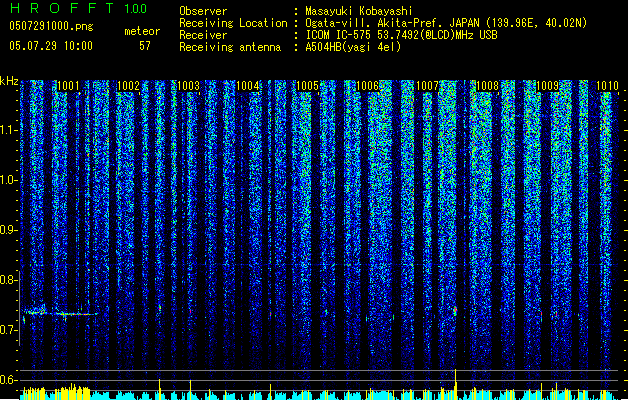Image resolution: width=629 pixels, height=400 pixels.
Task: Click time marker 1004
Action: click(x=248, y=85)
